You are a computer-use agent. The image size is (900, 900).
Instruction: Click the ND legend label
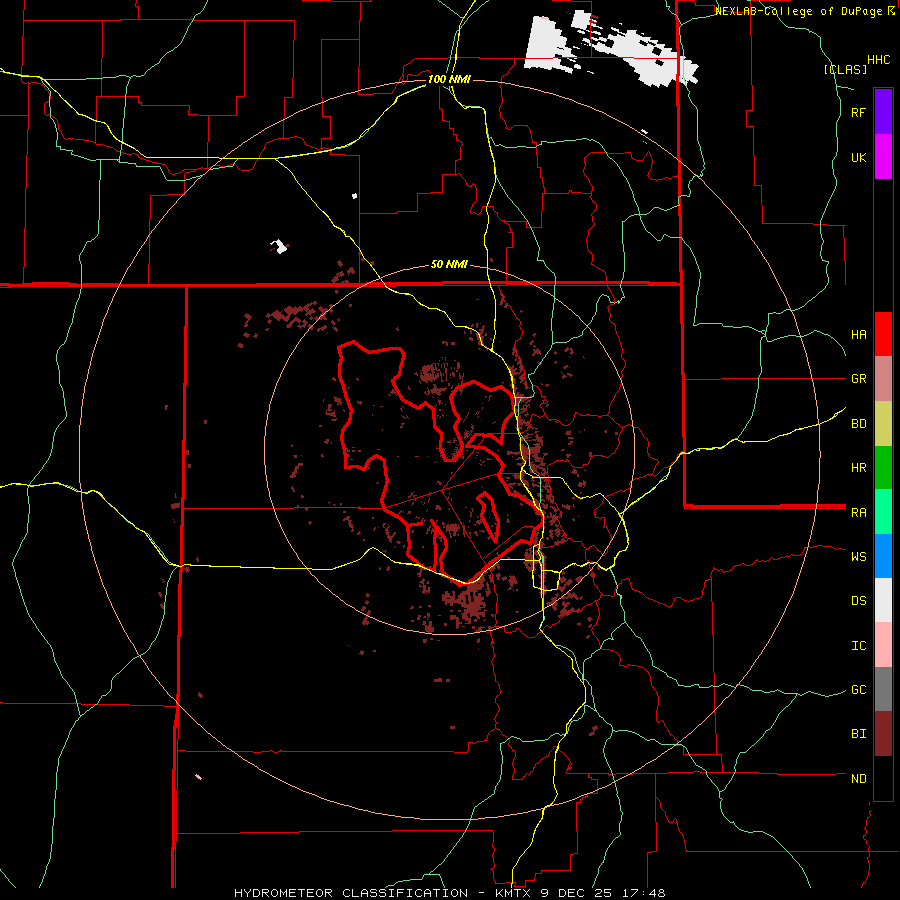tap(858, 779)
